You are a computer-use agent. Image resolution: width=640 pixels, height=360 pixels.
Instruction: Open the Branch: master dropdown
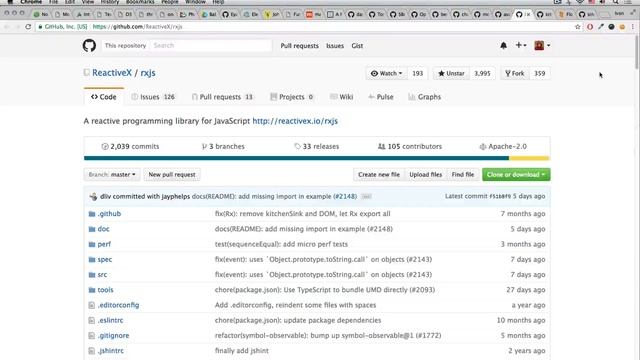pos(112,175)
